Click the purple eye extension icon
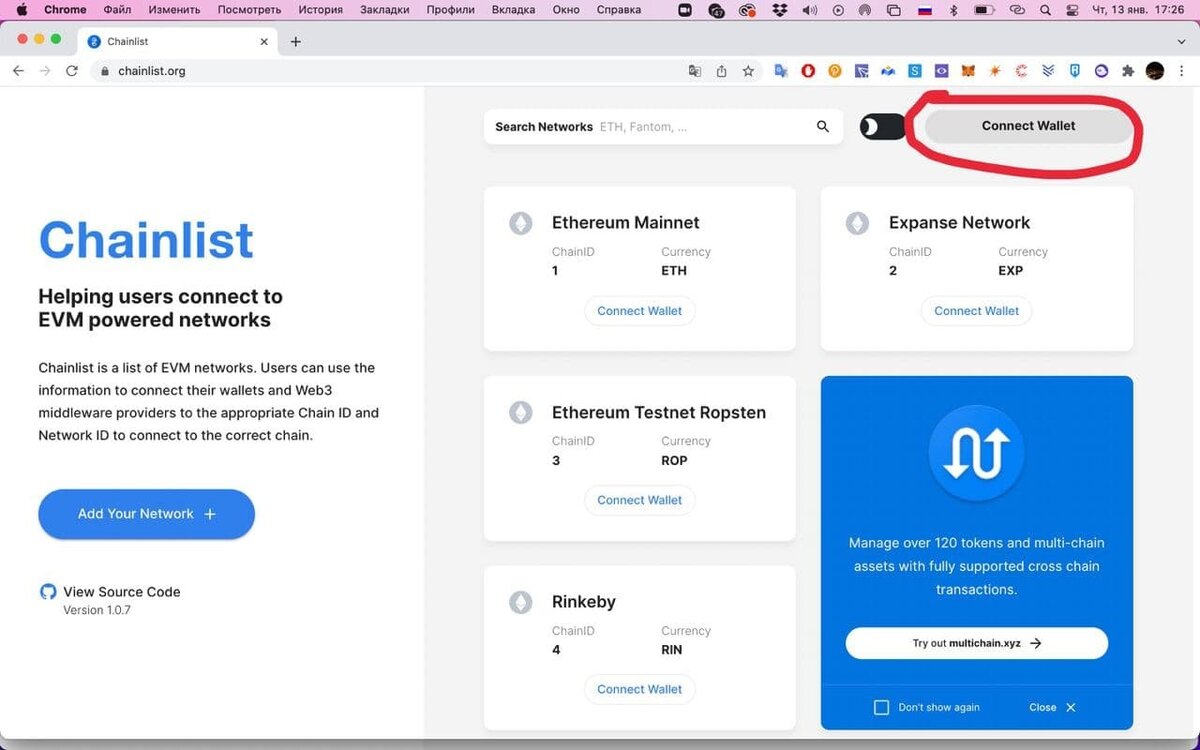Screen dimensions: 1200x750 941,71
